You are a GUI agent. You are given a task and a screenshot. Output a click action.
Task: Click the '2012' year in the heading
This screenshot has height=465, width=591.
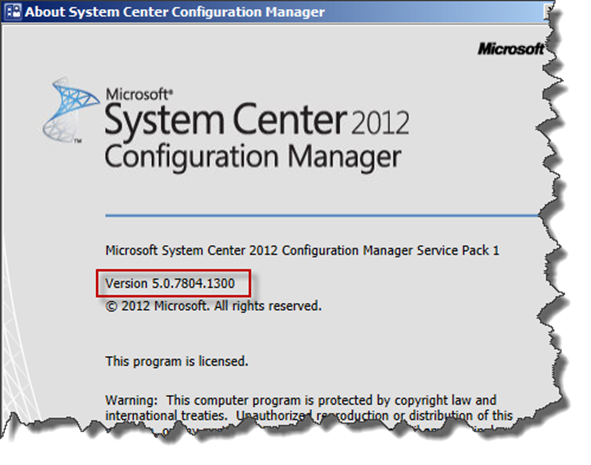380,122
